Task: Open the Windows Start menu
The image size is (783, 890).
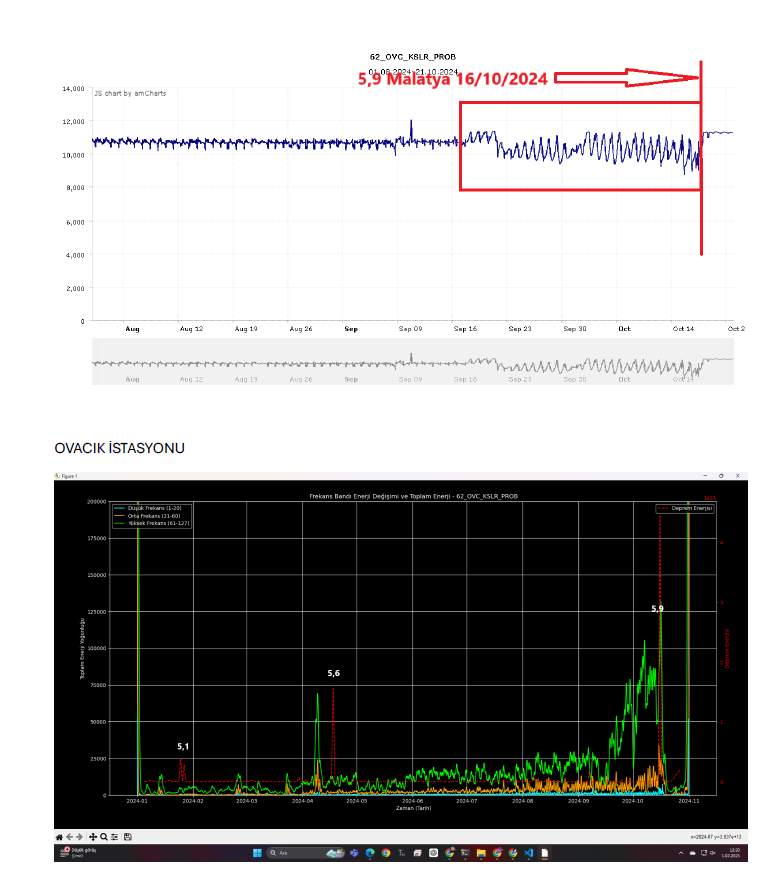Action: (257, 853)
